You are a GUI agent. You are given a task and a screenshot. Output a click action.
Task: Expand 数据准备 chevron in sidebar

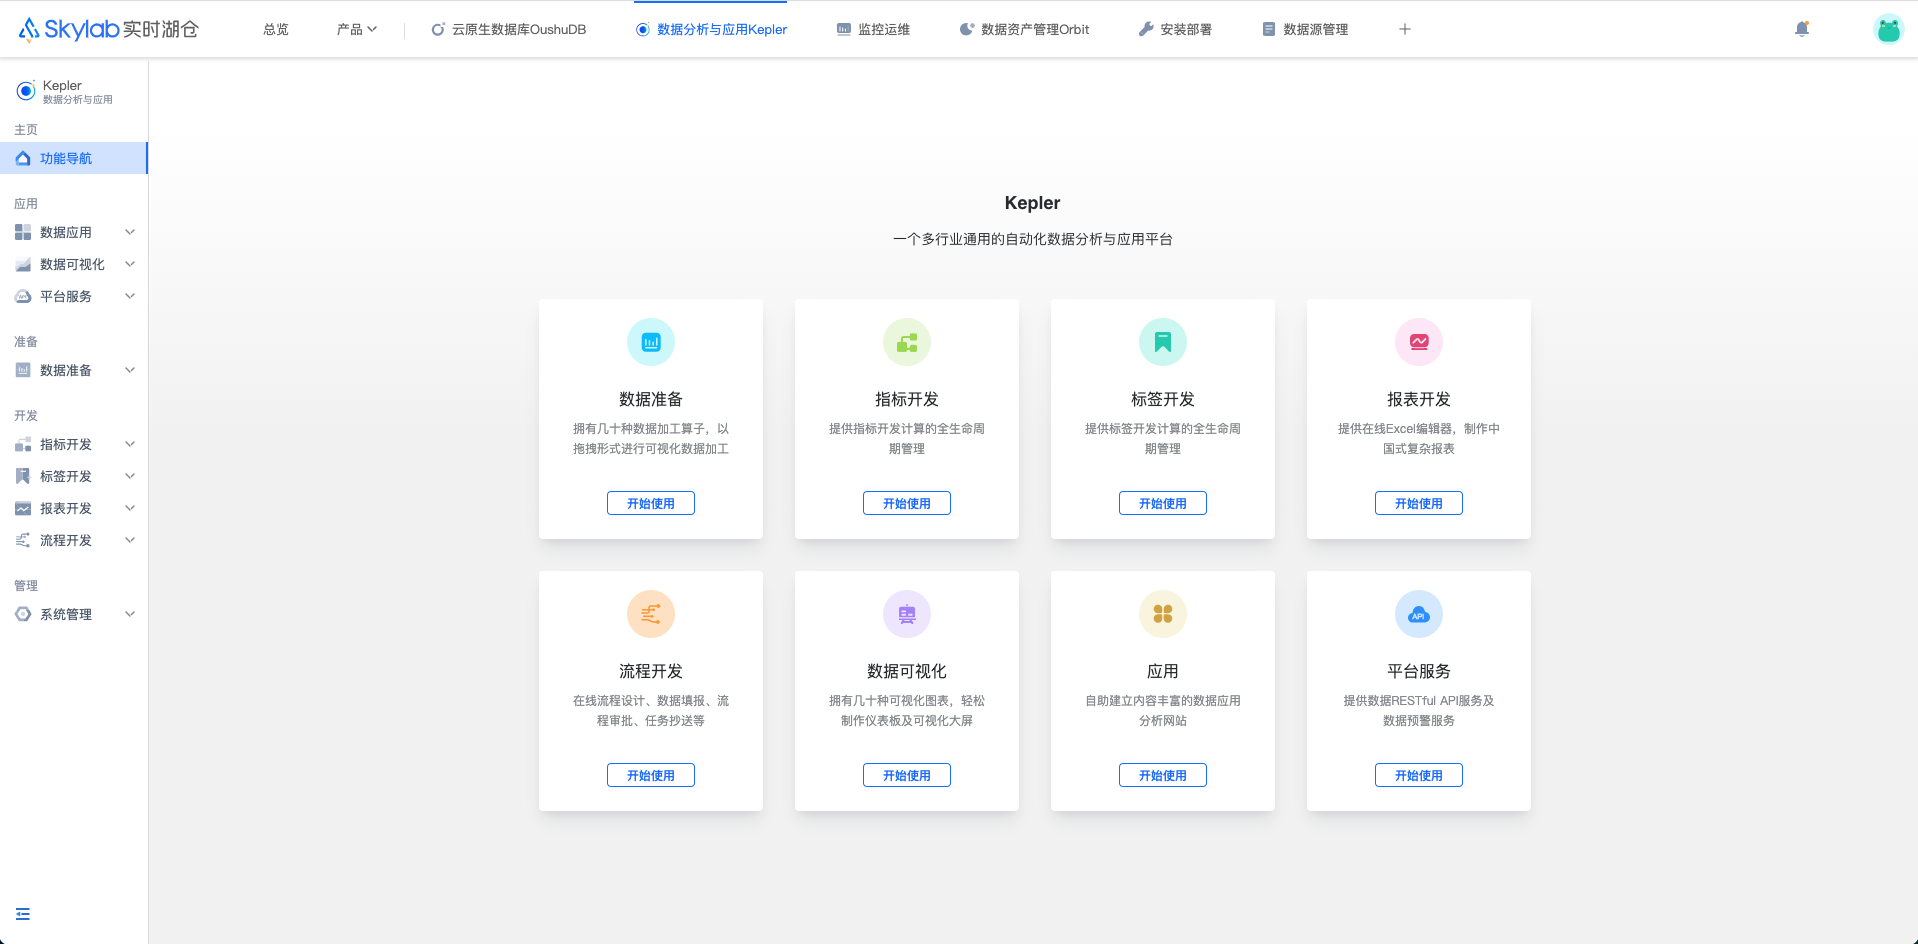click(130, 370)
